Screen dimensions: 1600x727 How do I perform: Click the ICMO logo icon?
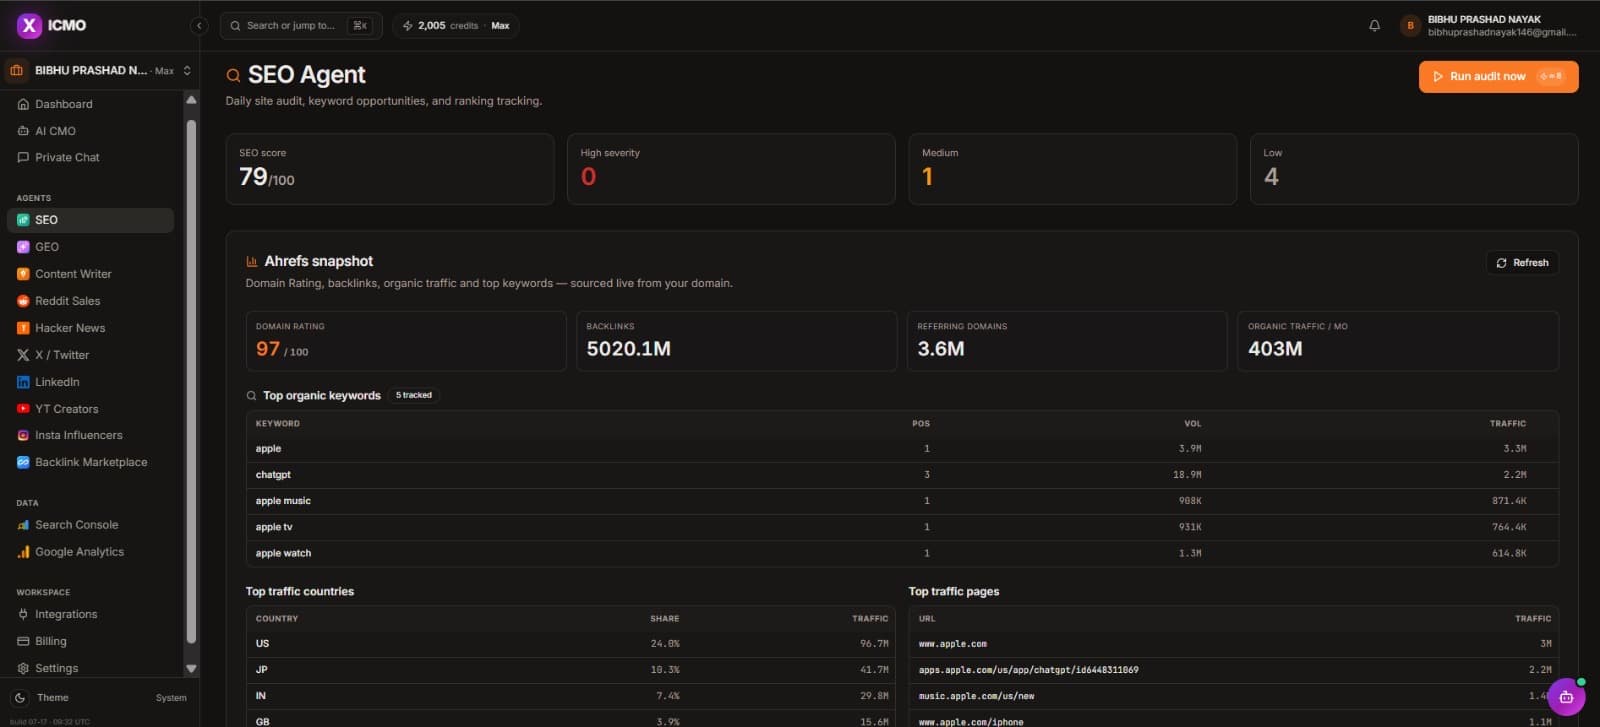click(29, 25)
